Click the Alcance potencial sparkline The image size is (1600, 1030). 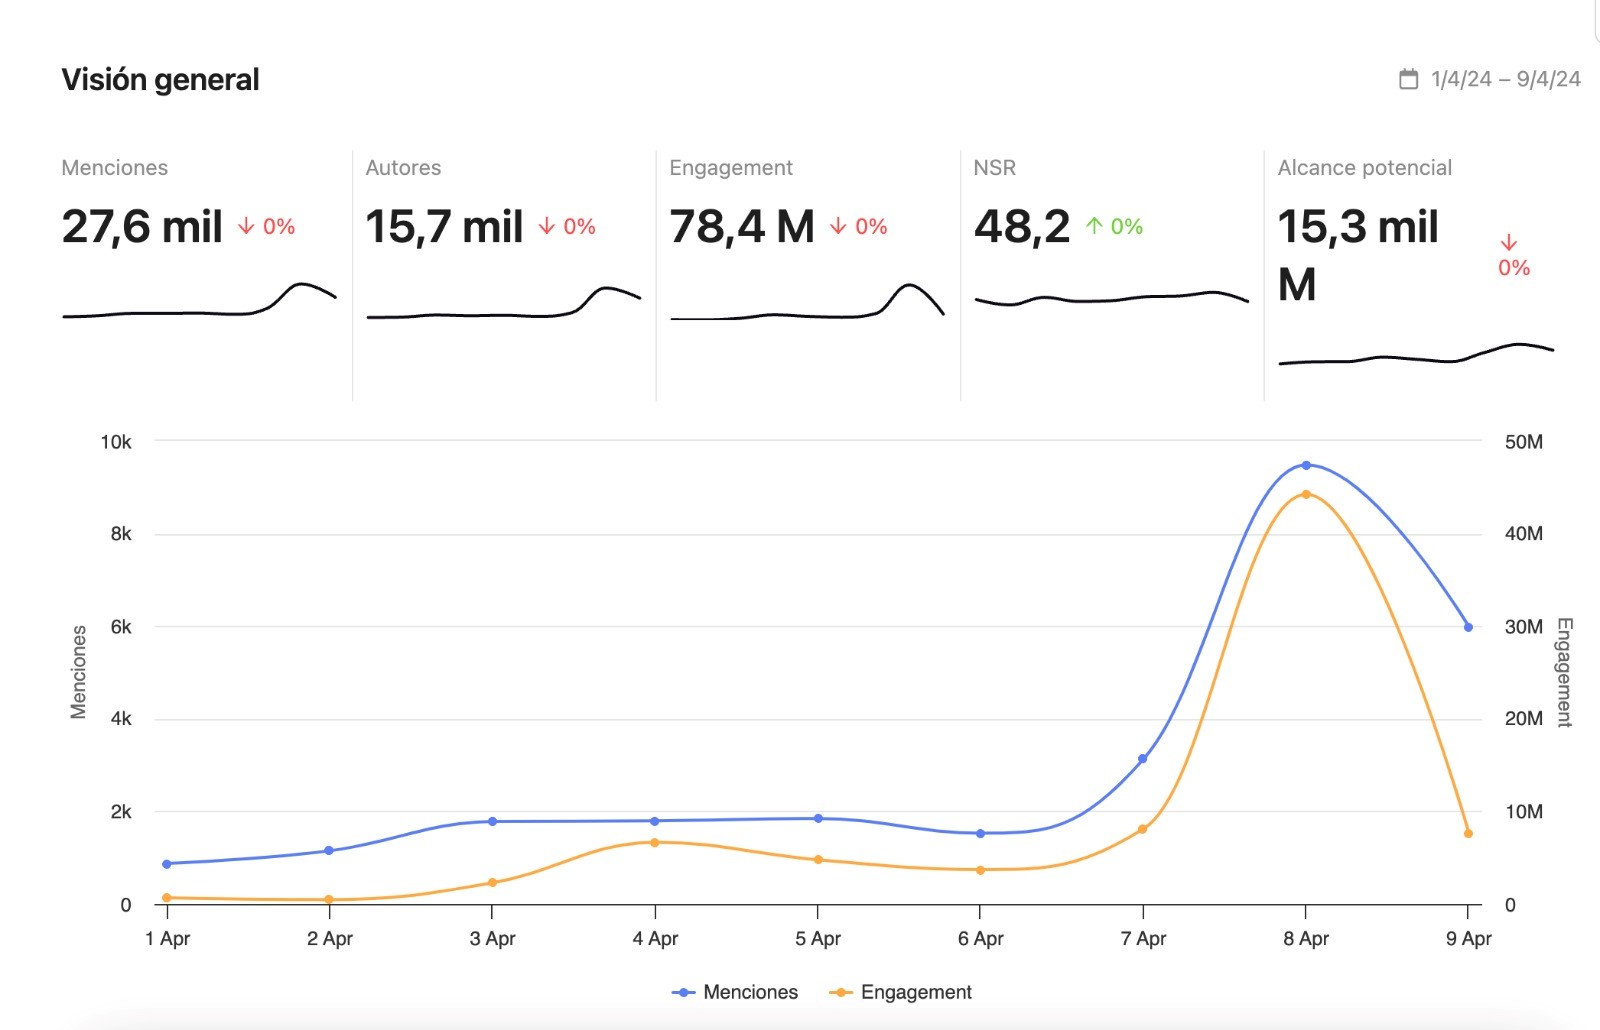tap(1415, 355)
